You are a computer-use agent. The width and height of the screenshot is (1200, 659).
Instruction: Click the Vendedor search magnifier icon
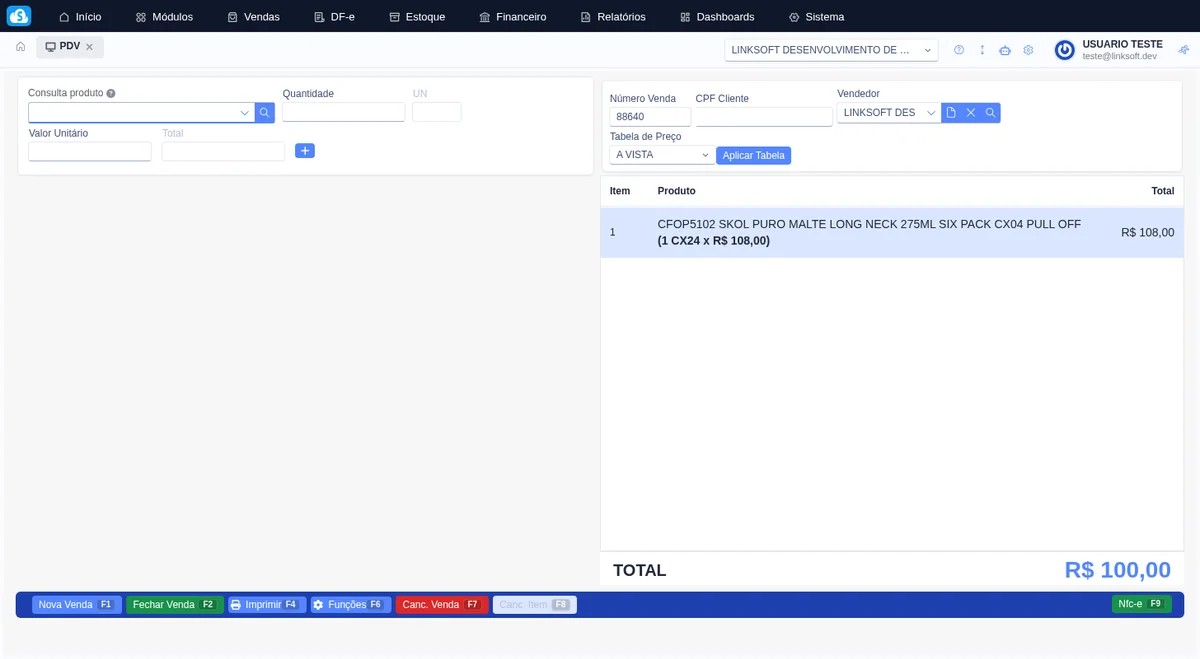990,113
